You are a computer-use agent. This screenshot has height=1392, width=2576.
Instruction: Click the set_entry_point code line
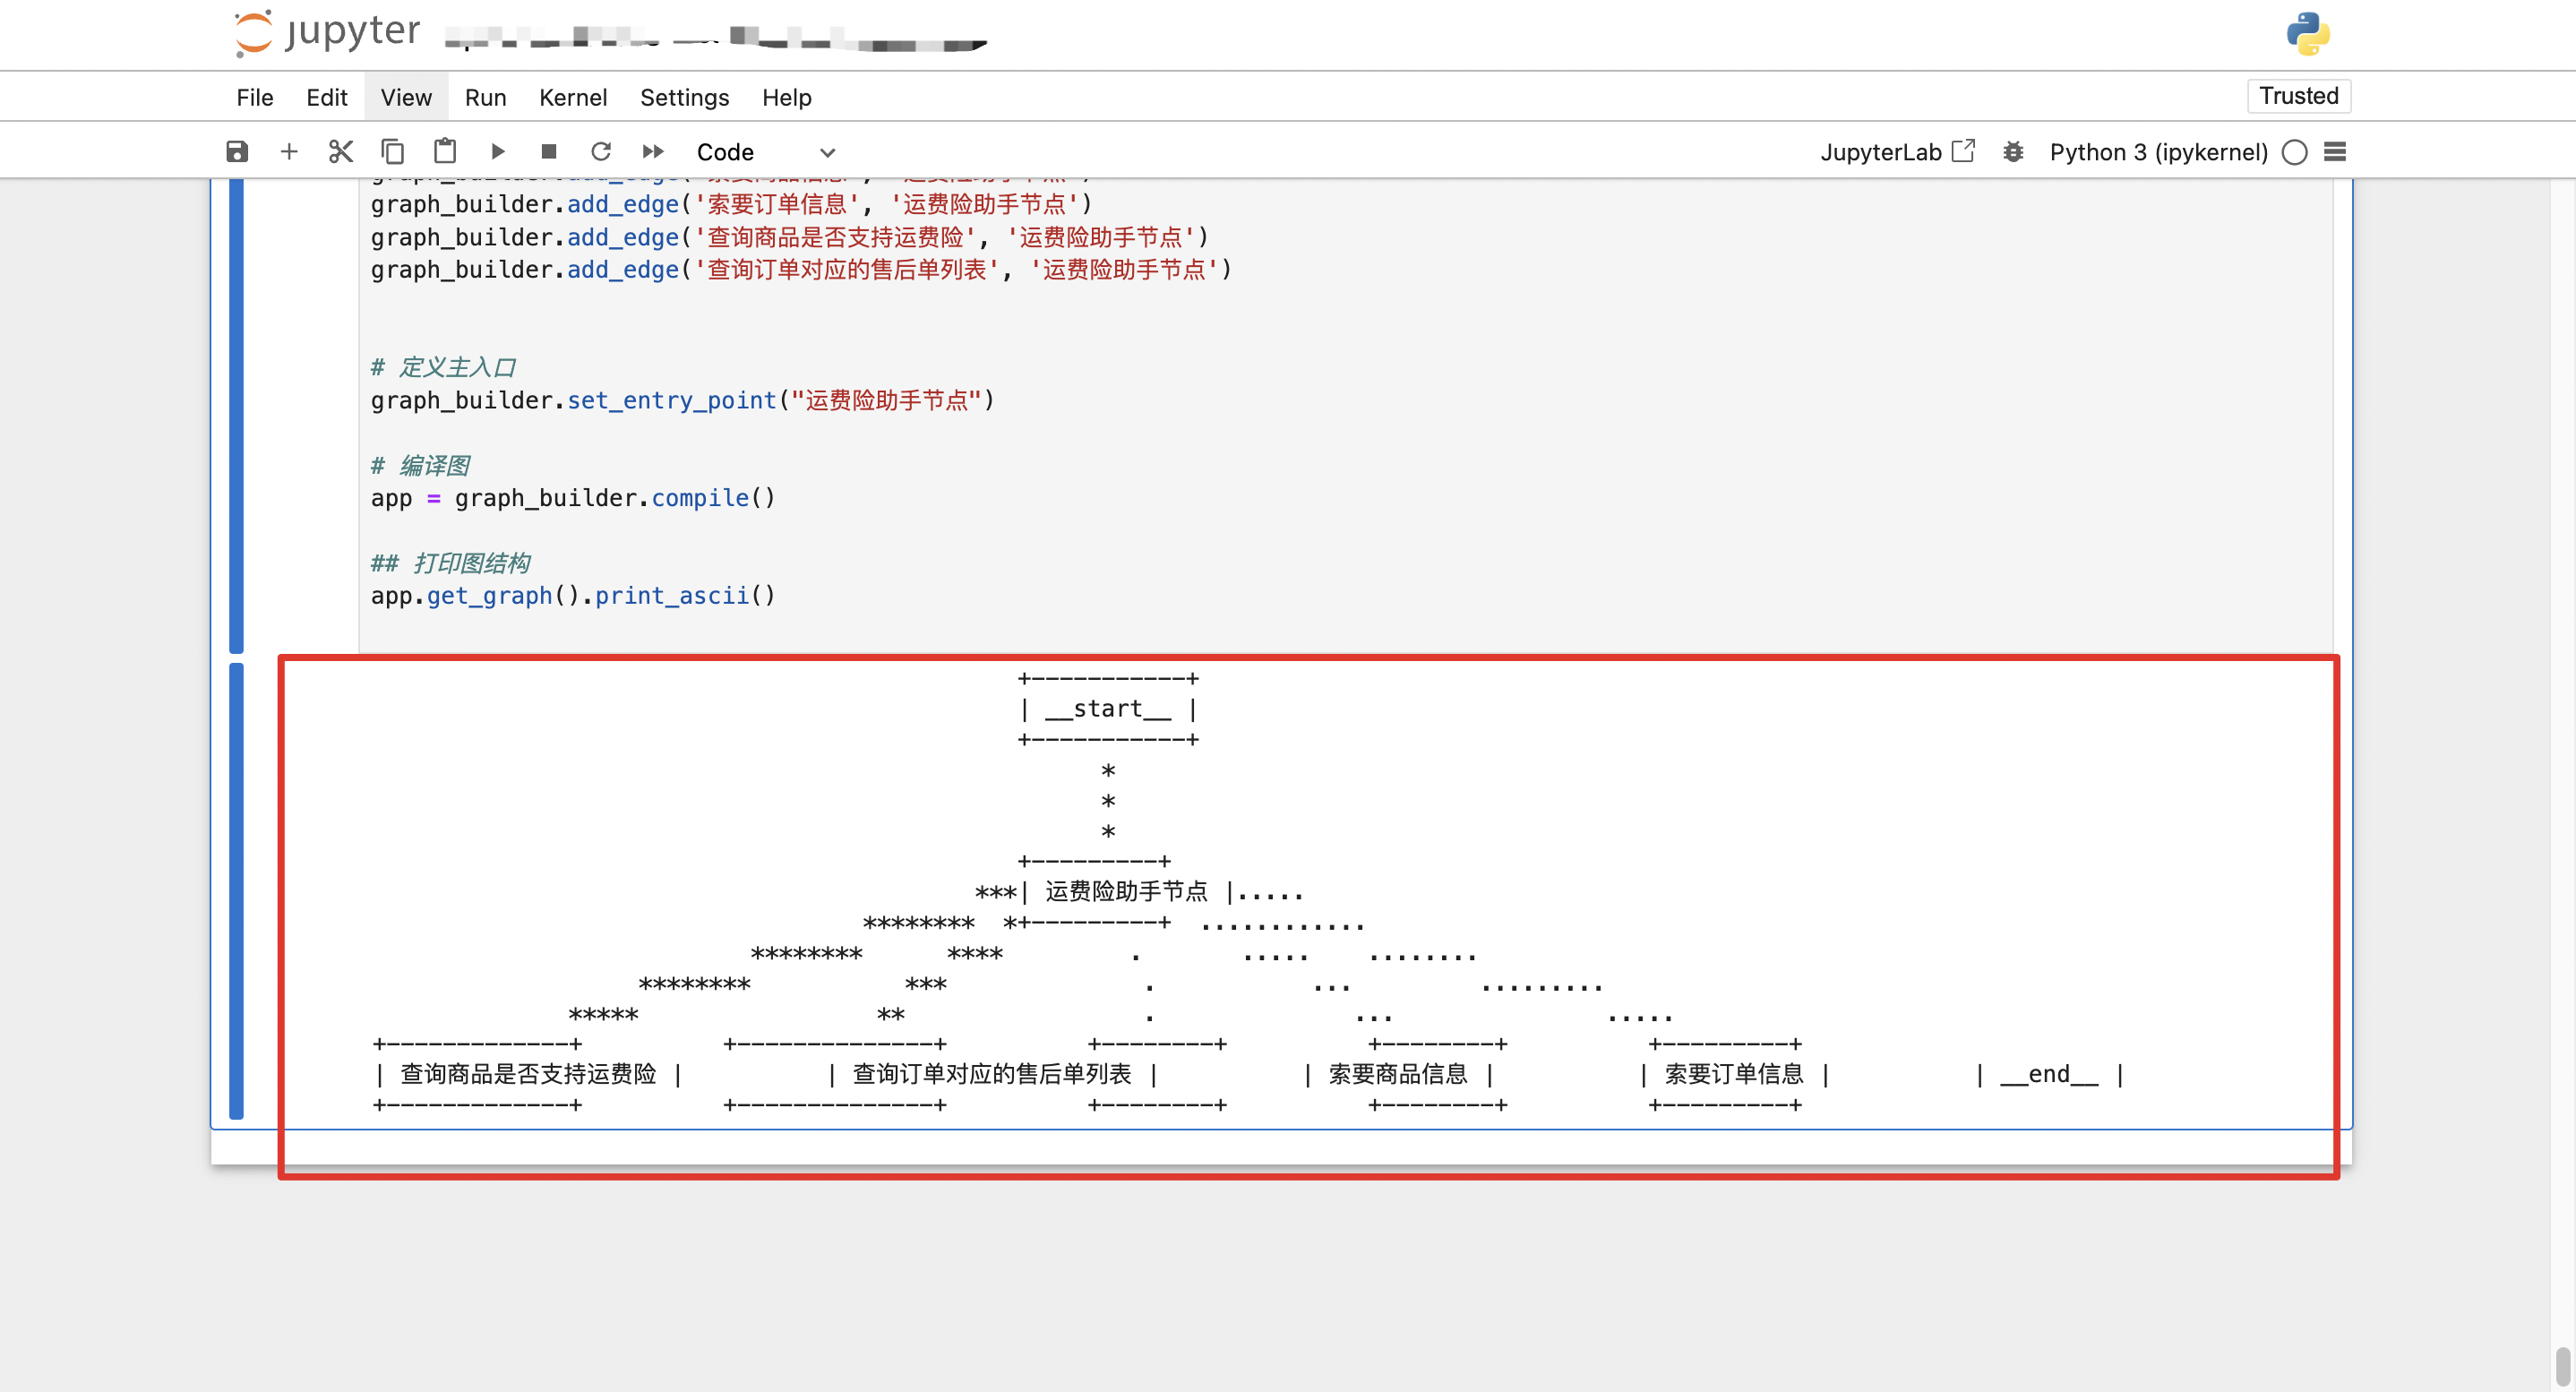point(682,401)
